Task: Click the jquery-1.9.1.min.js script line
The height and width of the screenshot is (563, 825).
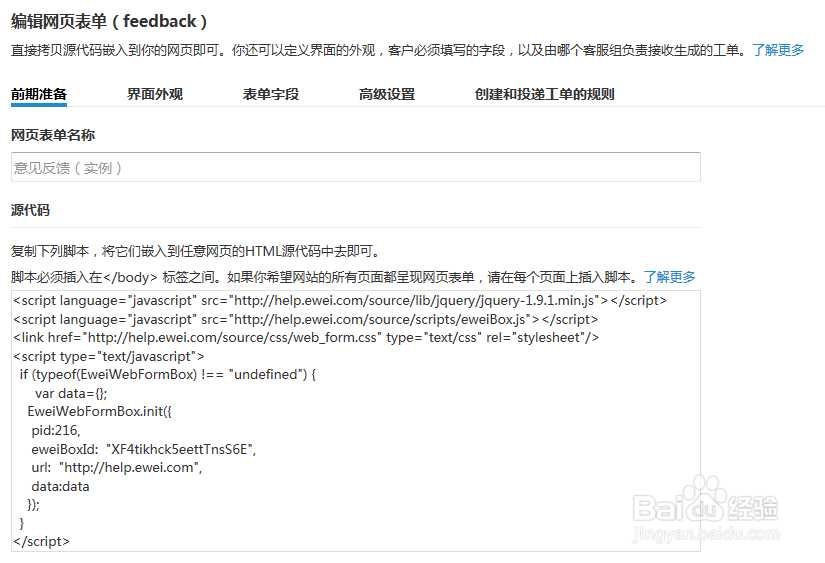Action: (340, 300)
